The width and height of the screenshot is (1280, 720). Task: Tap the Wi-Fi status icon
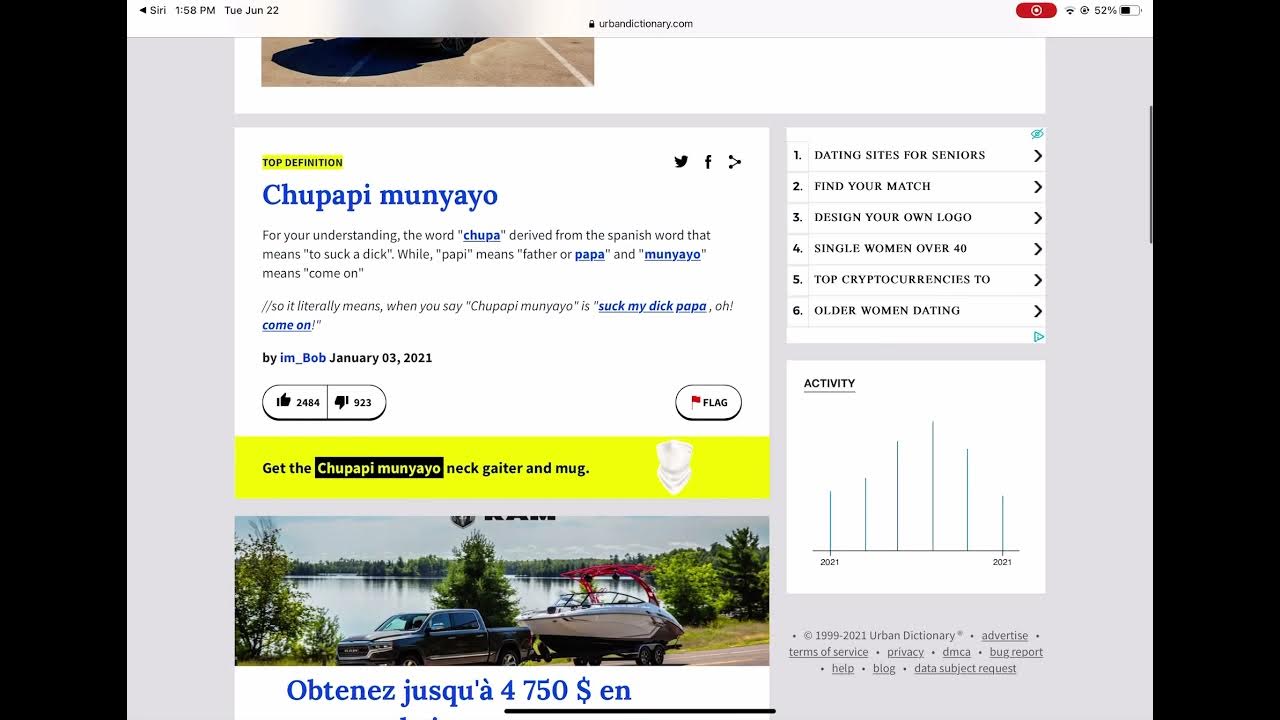(x=1069, y=10)
